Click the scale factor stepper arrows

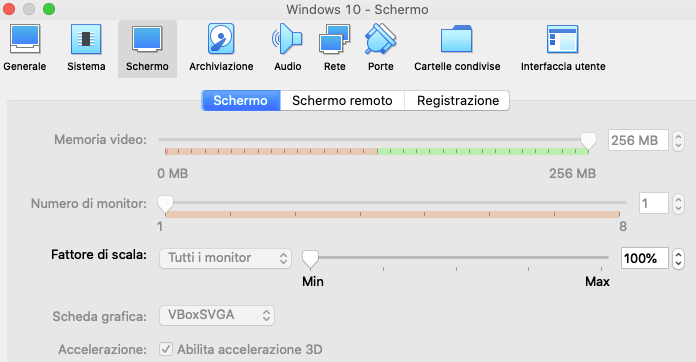tap(678, 258)
